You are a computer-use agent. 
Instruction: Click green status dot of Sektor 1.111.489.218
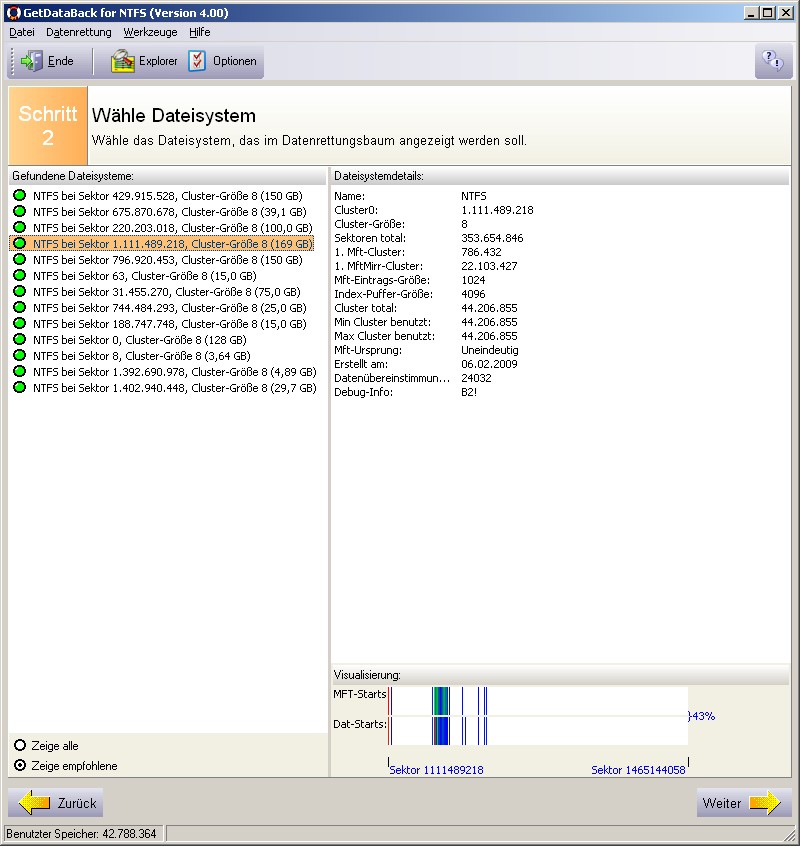tap(19, 243)
